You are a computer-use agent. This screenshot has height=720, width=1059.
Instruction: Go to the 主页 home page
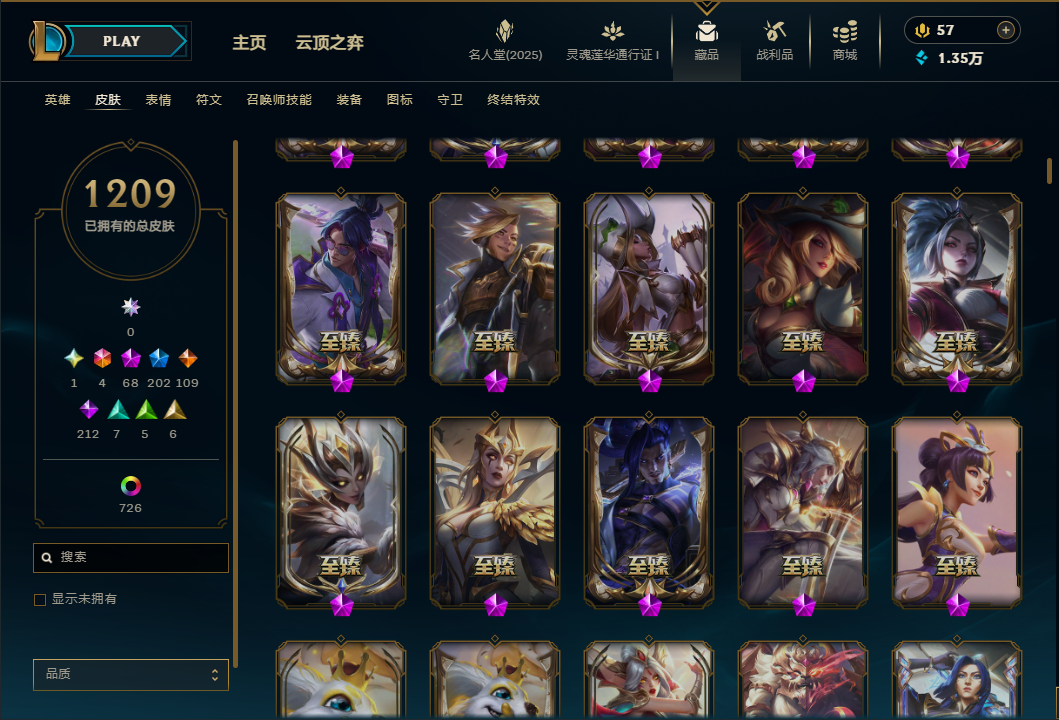249,43
